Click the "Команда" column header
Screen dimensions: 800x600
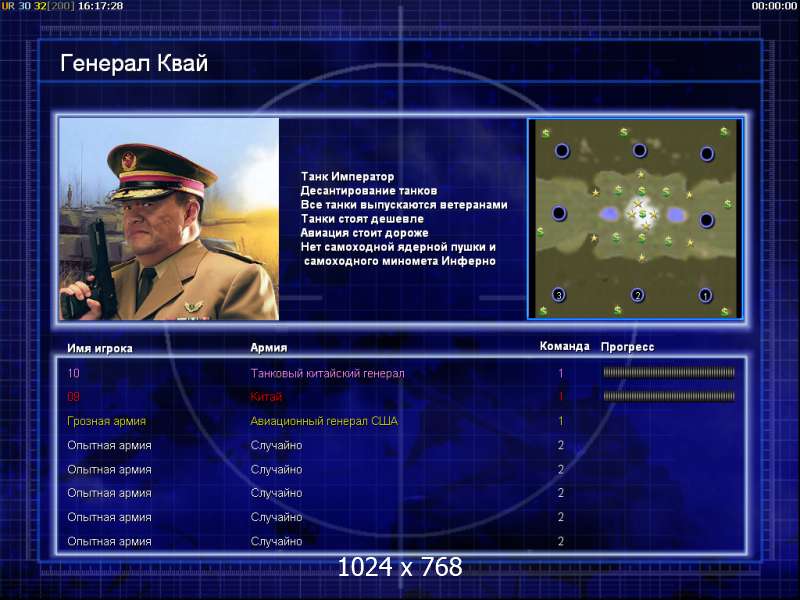564,346
